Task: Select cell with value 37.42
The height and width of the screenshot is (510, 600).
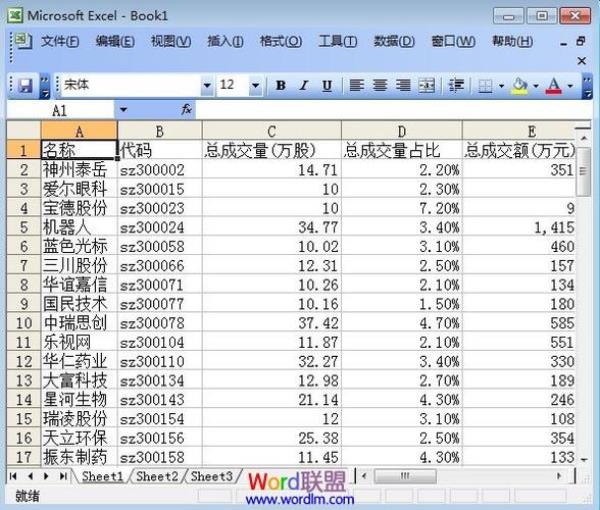Action: 272,323
